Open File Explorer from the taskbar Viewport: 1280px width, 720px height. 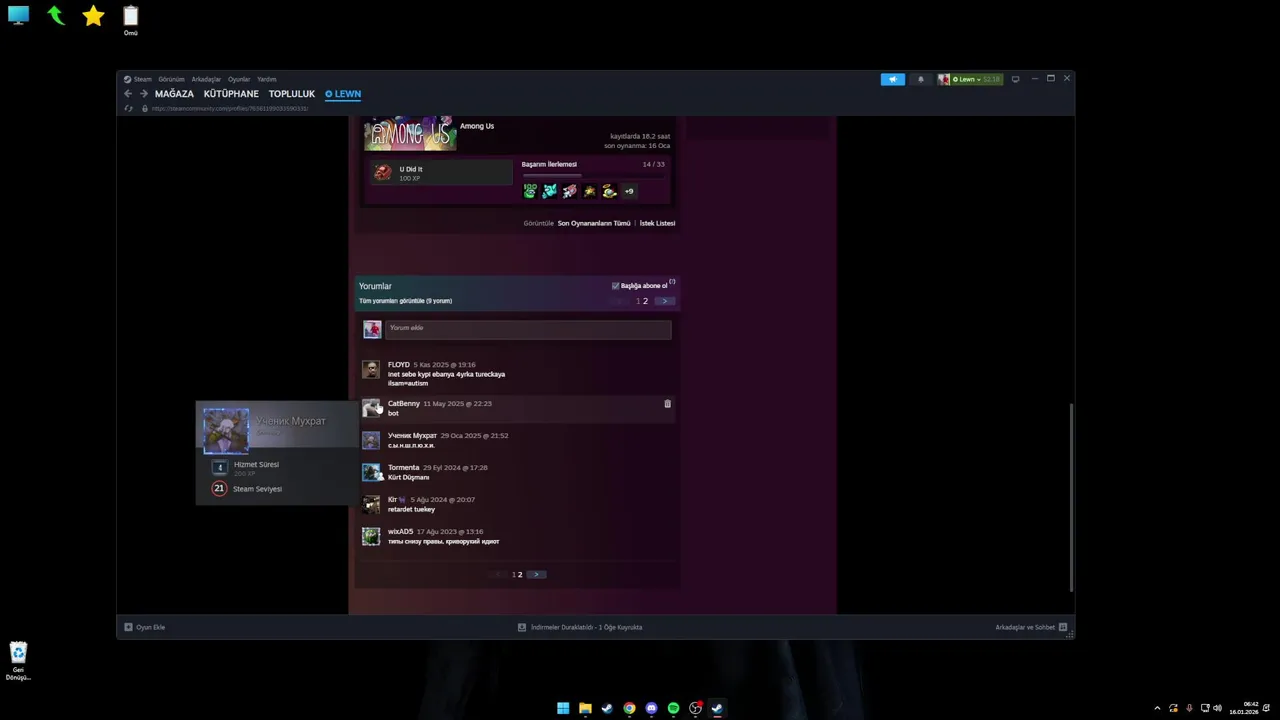point(585,708)
